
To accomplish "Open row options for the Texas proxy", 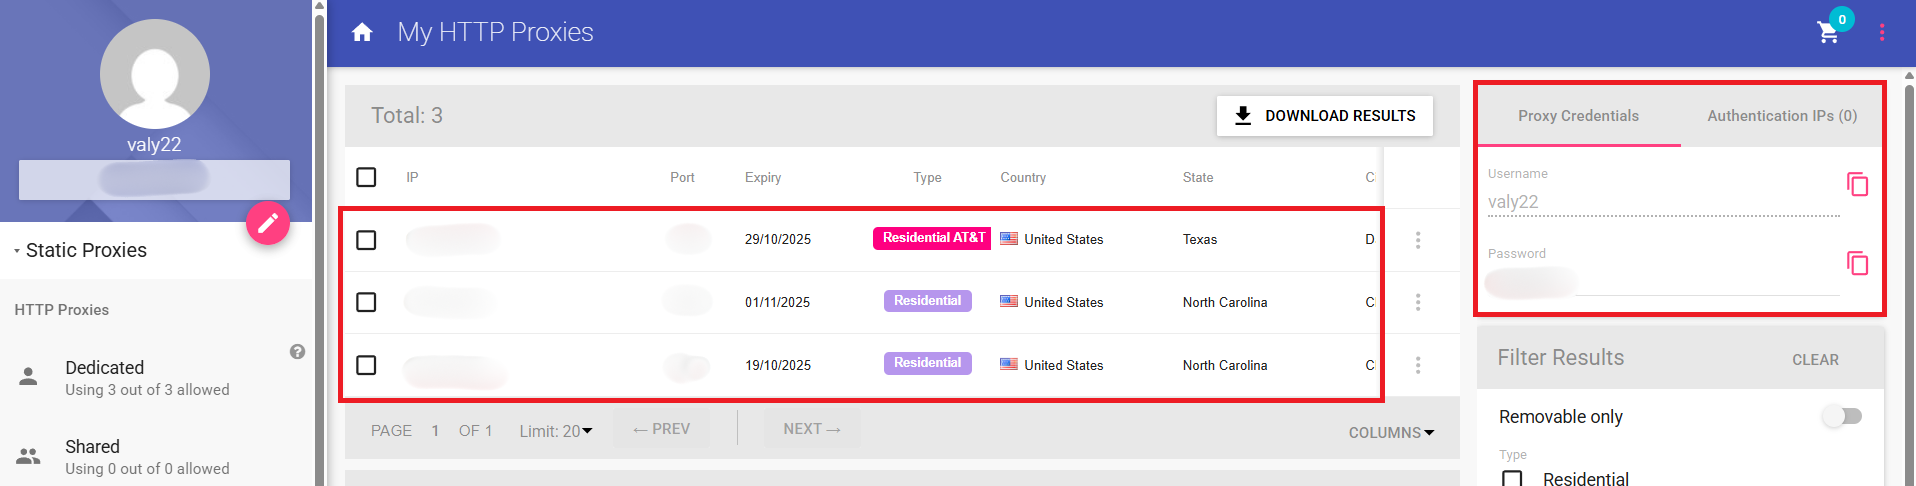I will coord(1418,240).
